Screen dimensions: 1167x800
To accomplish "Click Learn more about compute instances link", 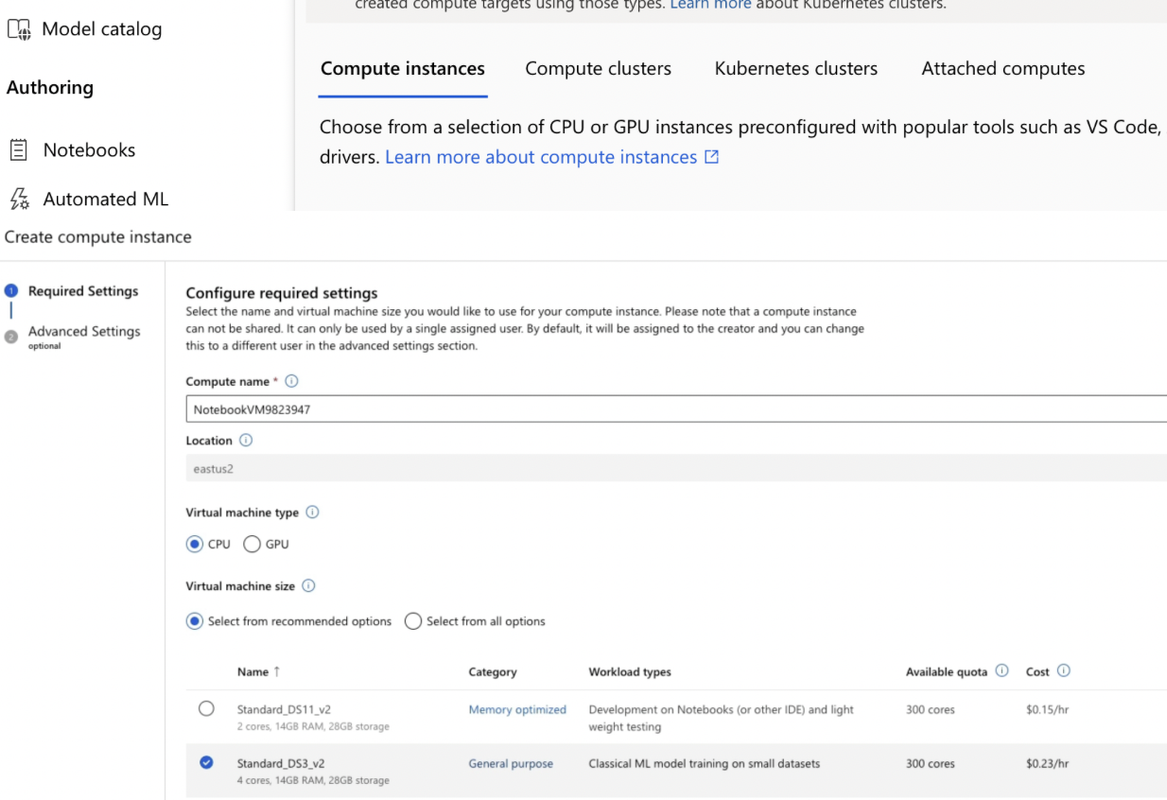I will click(x=541, y=156).
